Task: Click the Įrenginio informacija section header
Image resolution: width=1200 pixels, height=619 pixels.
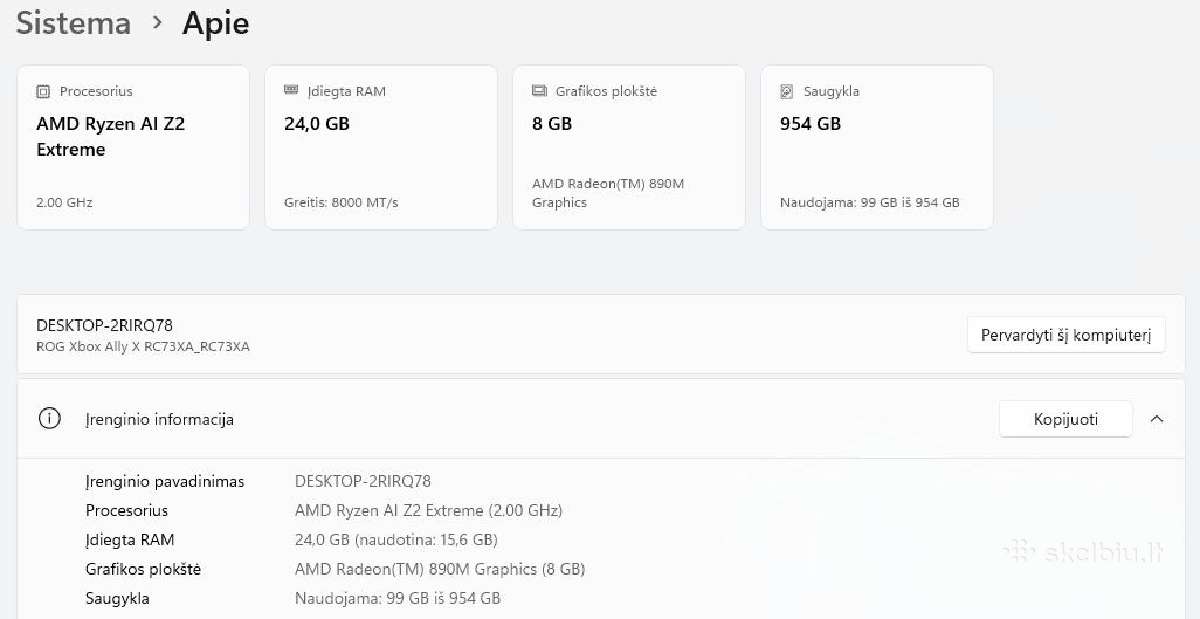Action: [601, 419]
